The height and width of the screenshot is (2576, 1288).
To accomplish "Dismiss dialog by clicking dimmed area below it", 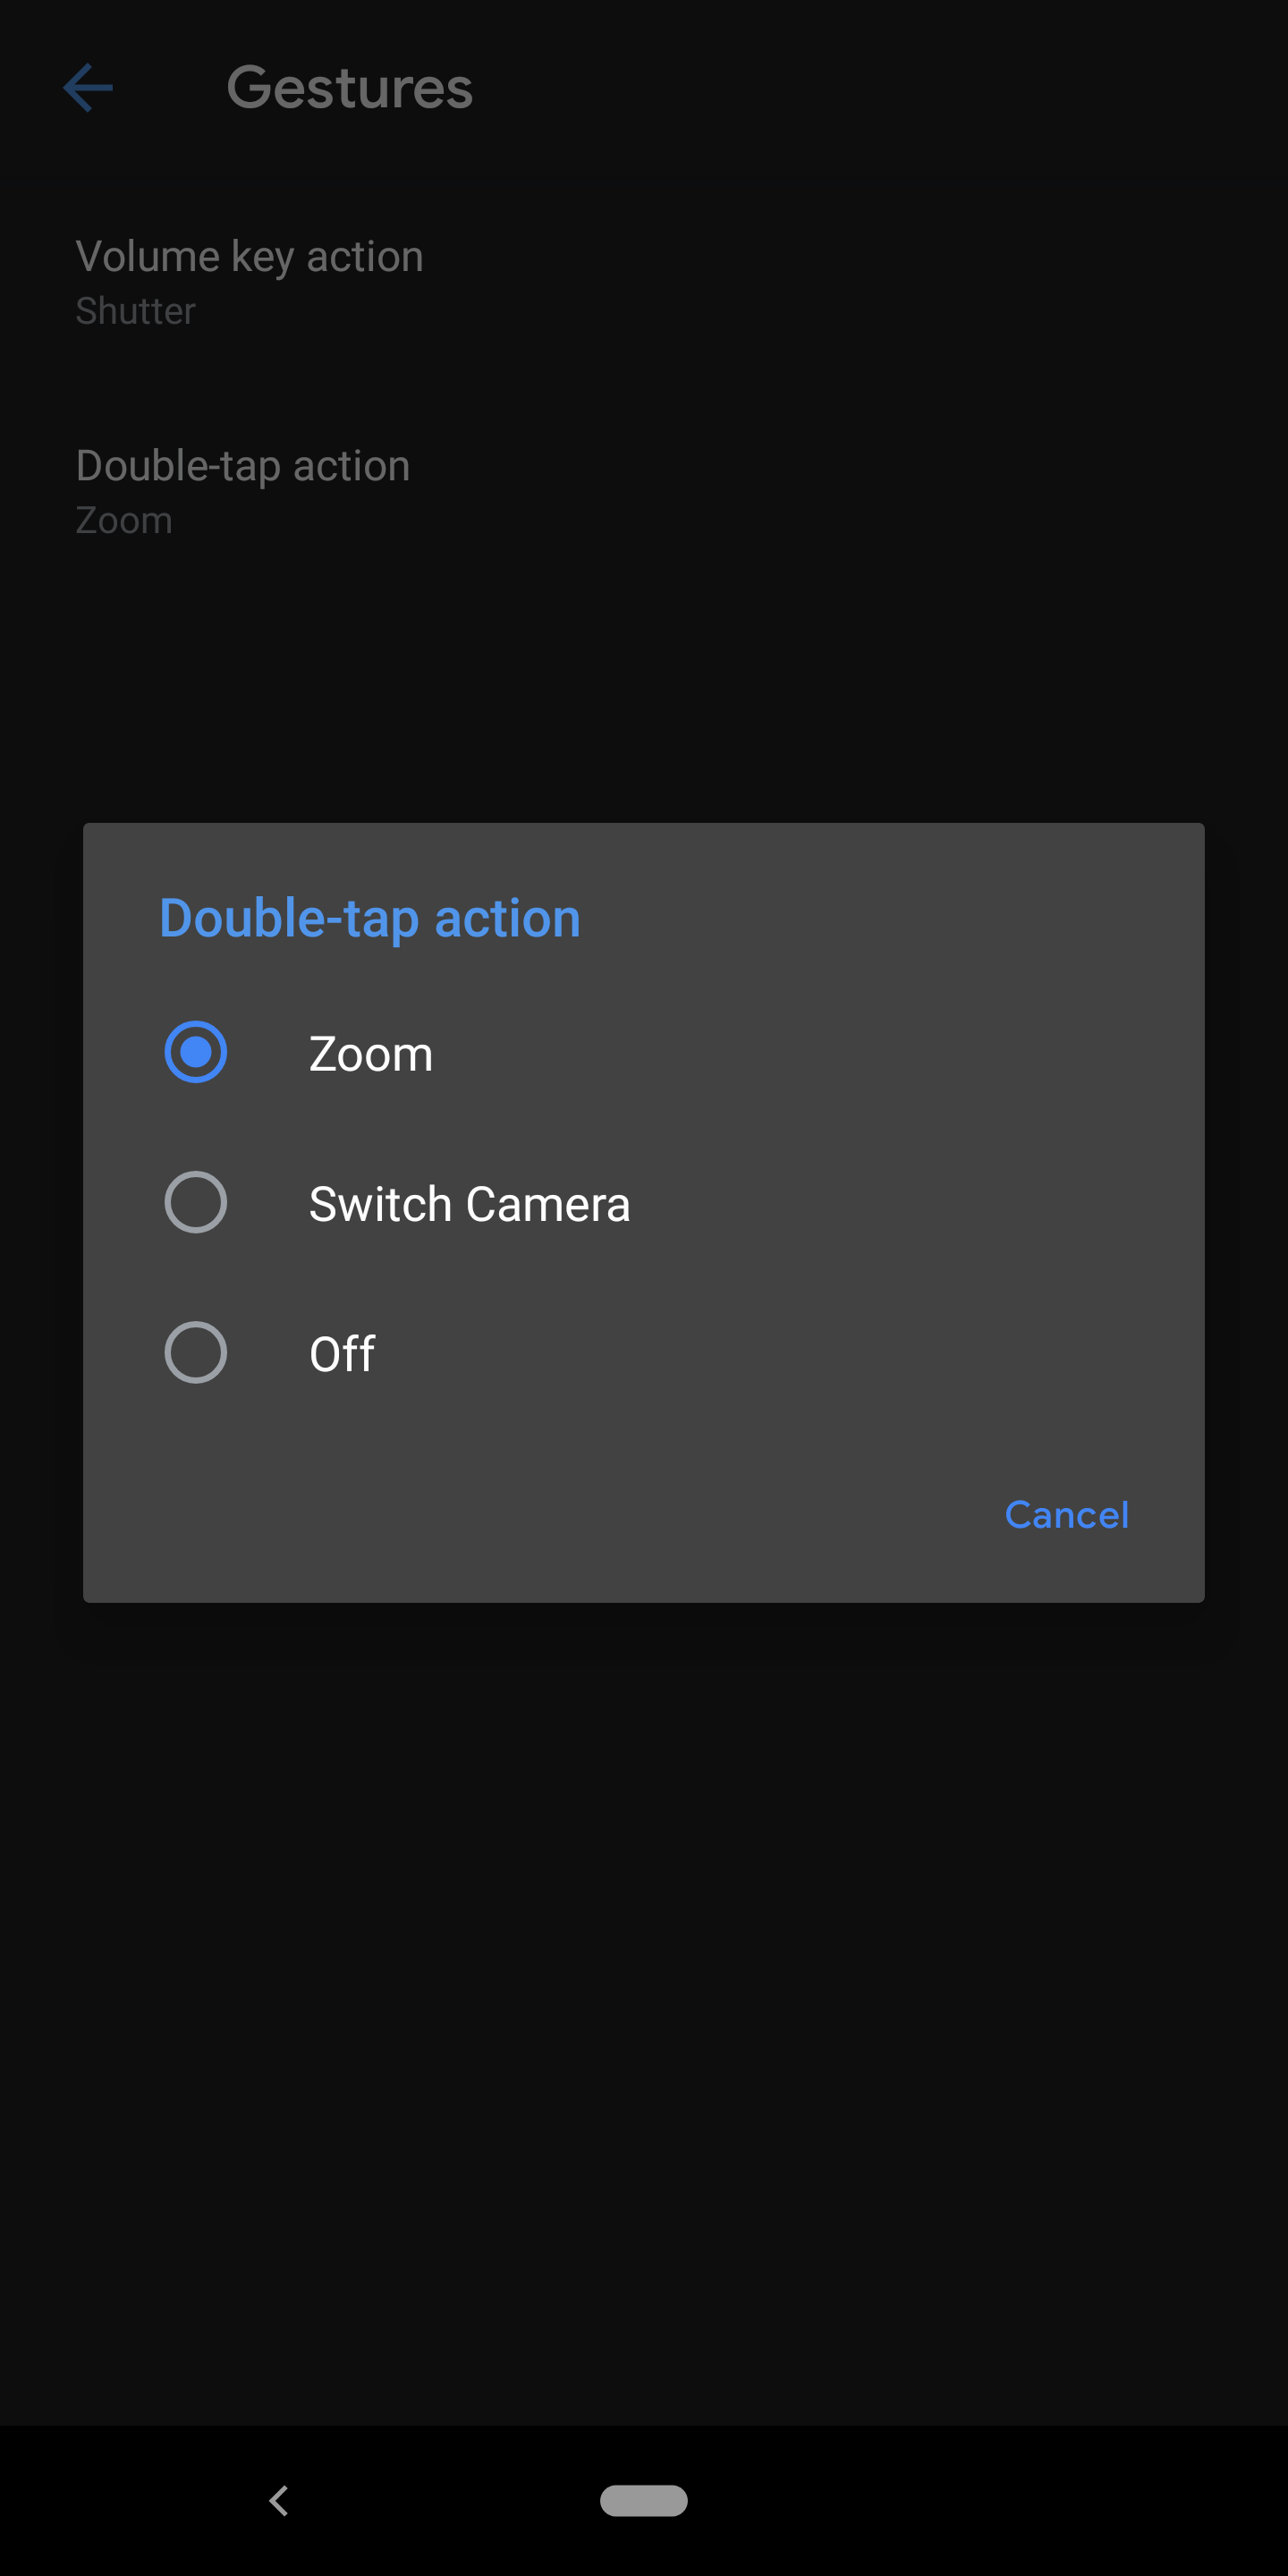I will [644, 2000].
